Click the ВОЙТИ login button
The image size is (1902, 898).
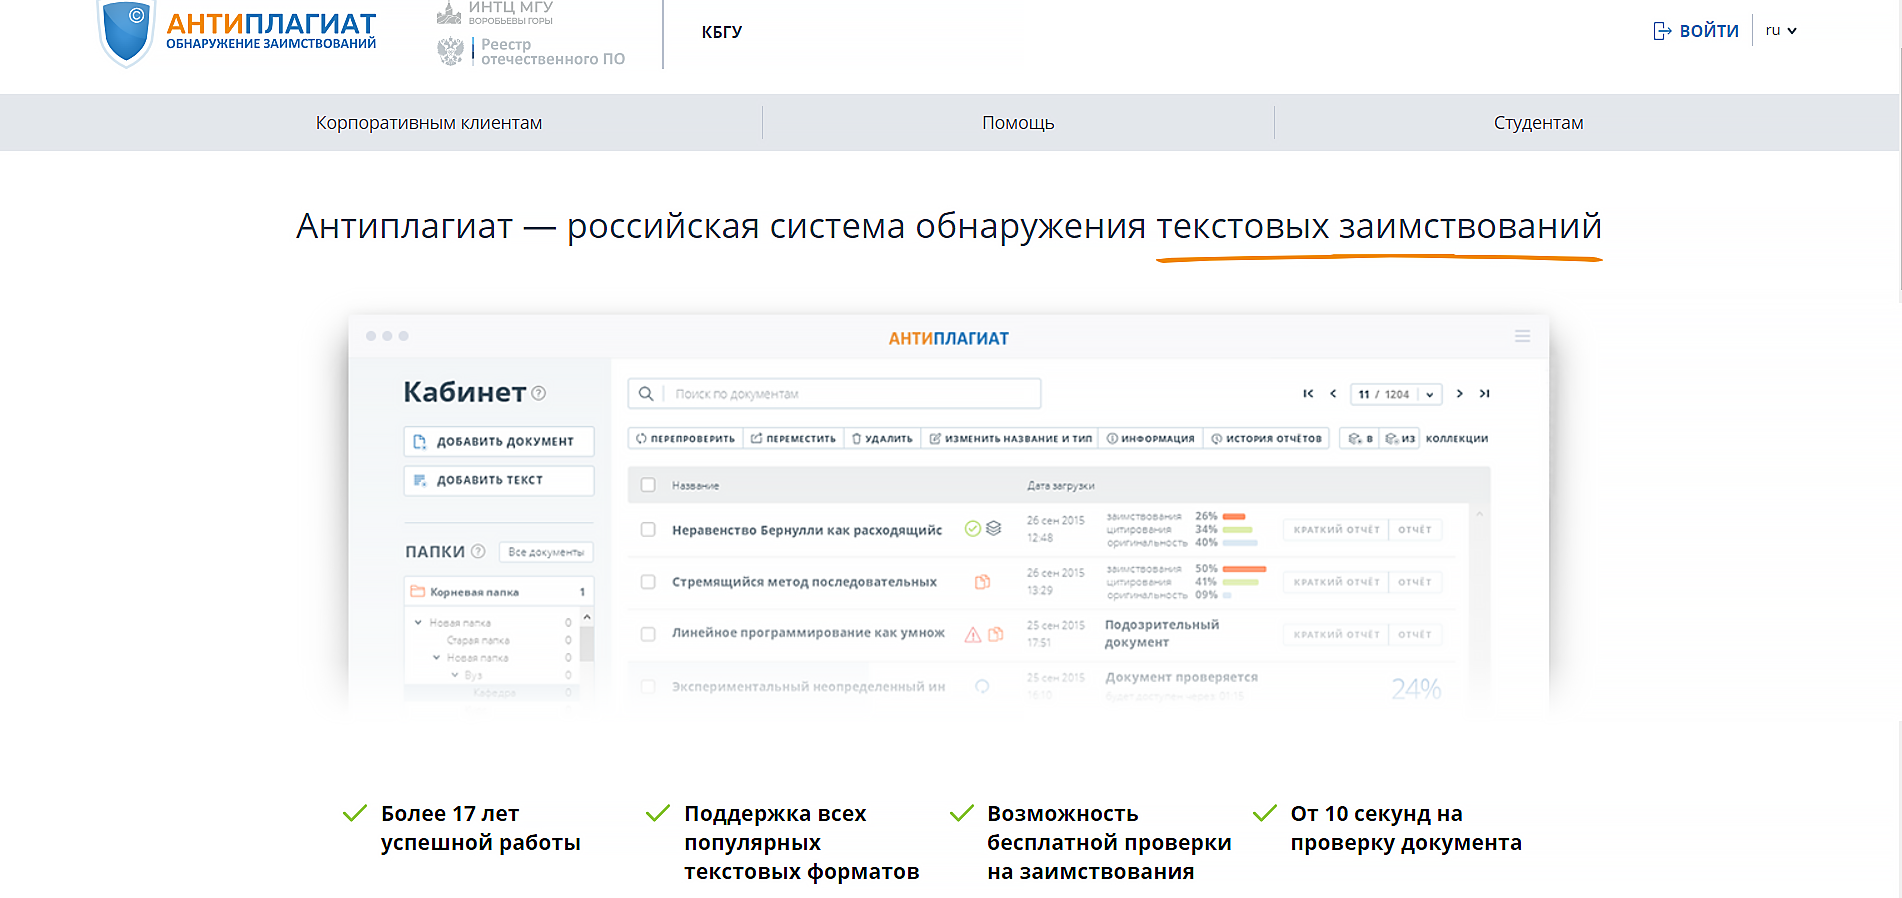(x=1696, y=31)
